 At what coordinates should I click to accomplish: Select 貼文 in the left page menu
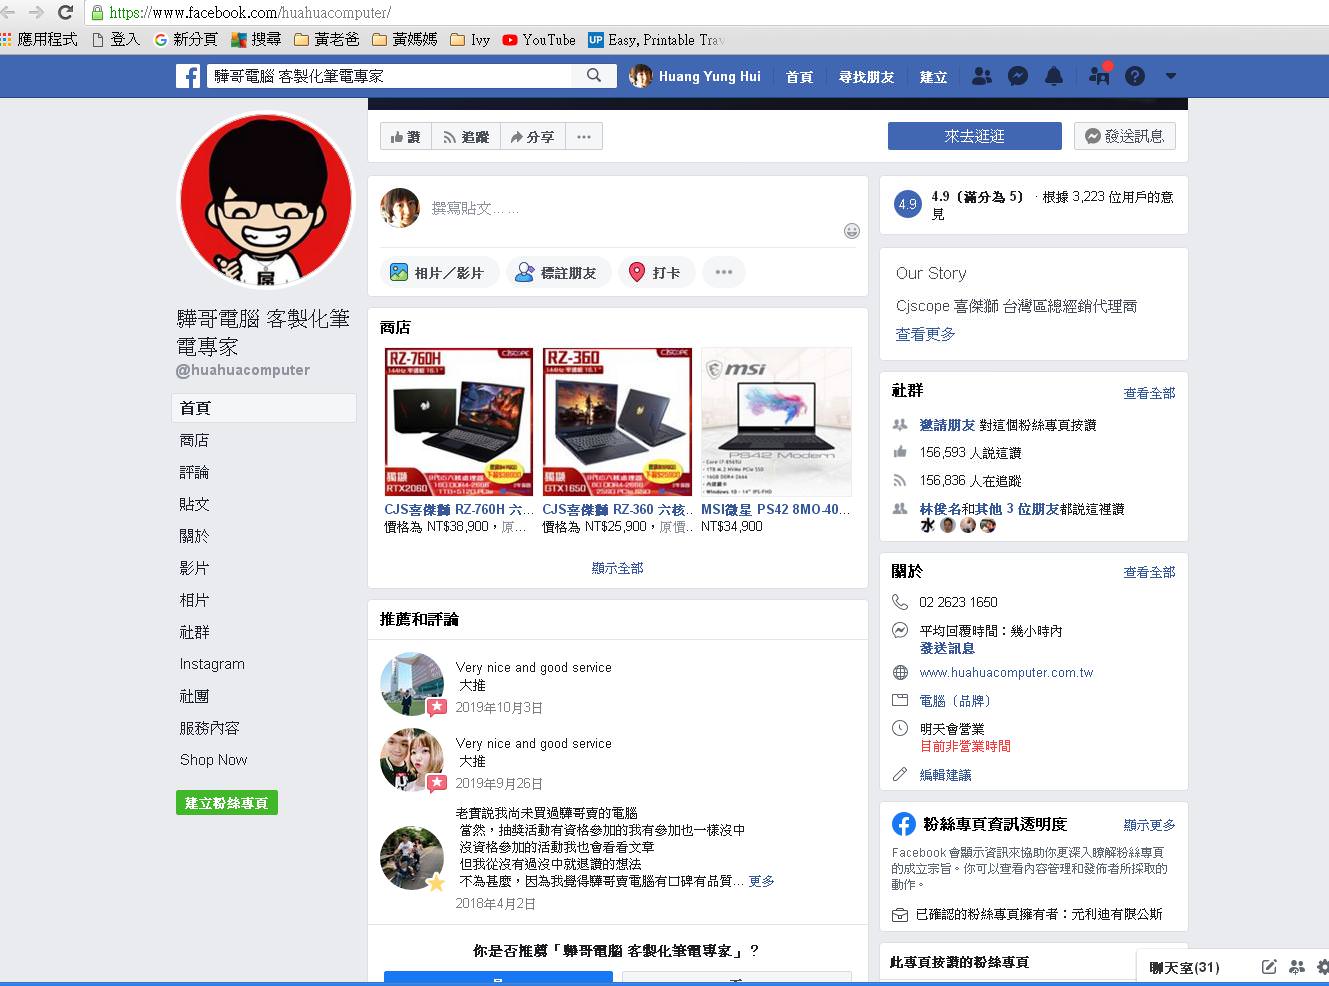pyautogui.click(x=194, y=504)
